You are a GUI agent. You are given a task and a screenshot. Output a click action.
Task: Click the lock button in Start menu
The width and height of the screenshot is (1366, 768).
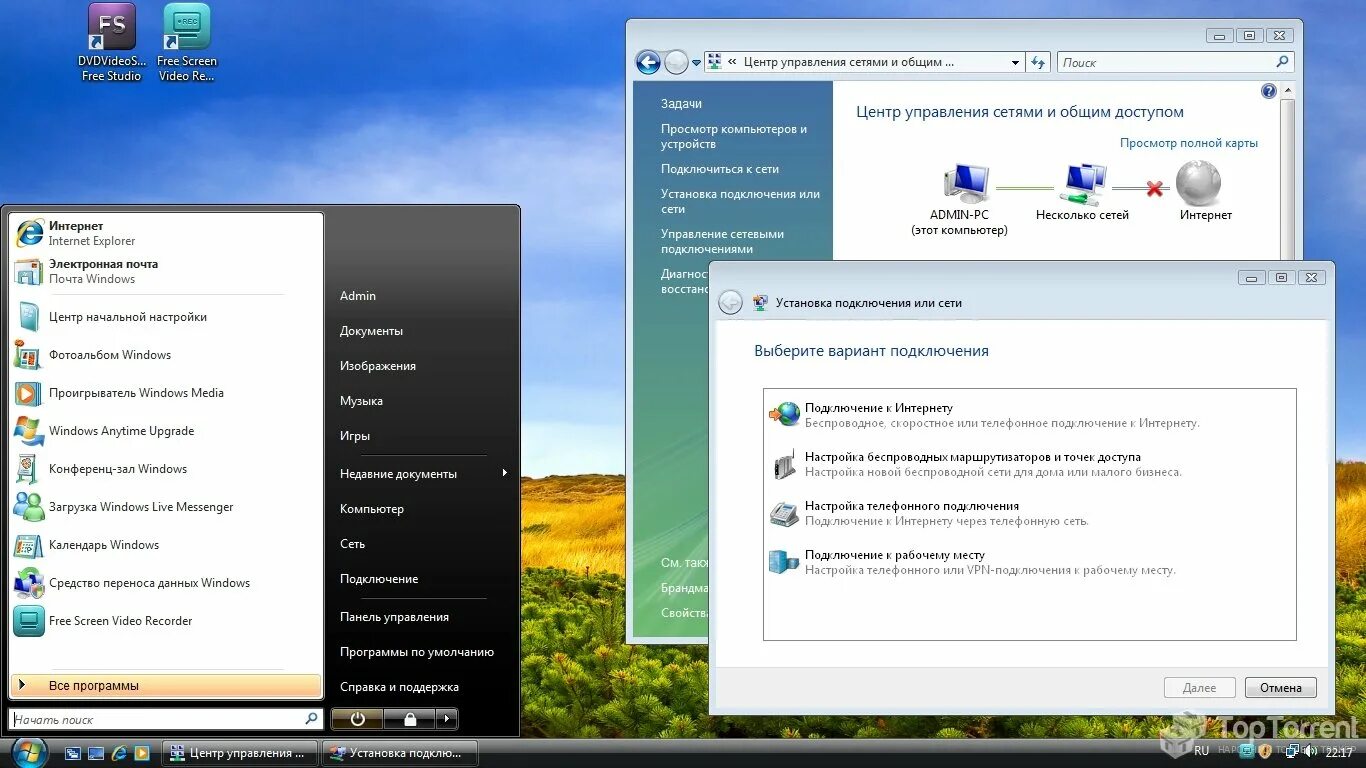pos(409,718)
